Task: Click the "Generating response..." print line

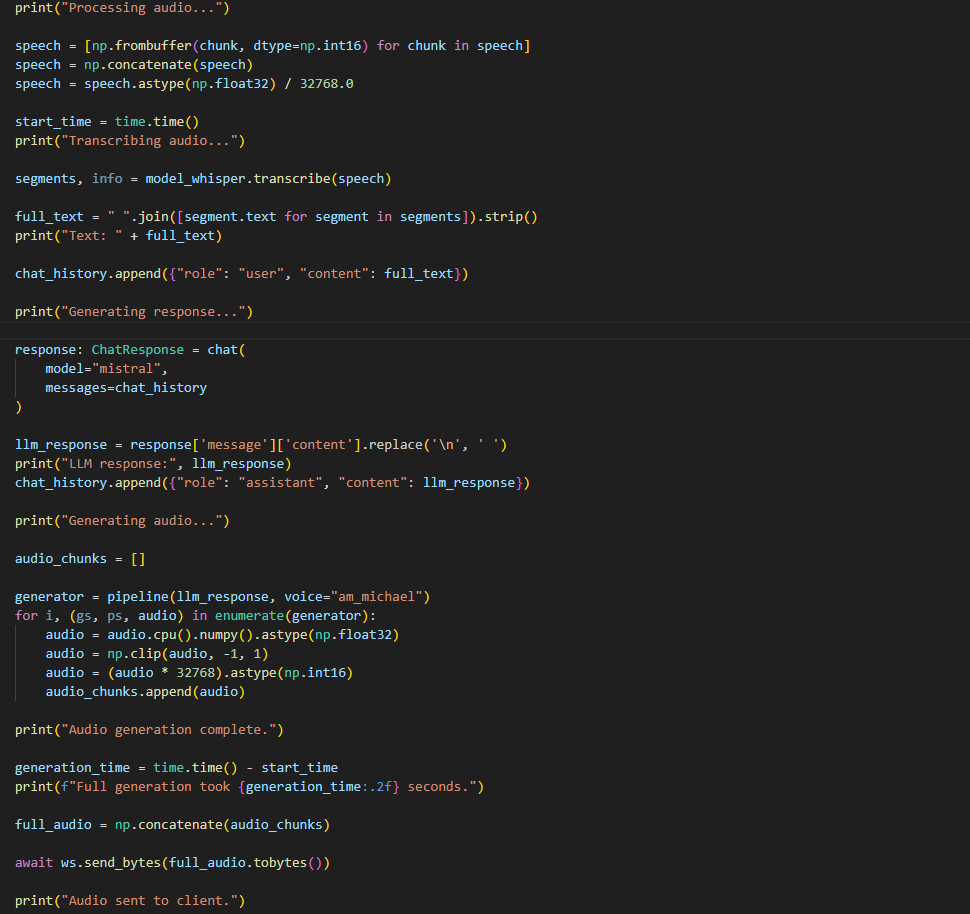Action: click(x=133, y=312)
